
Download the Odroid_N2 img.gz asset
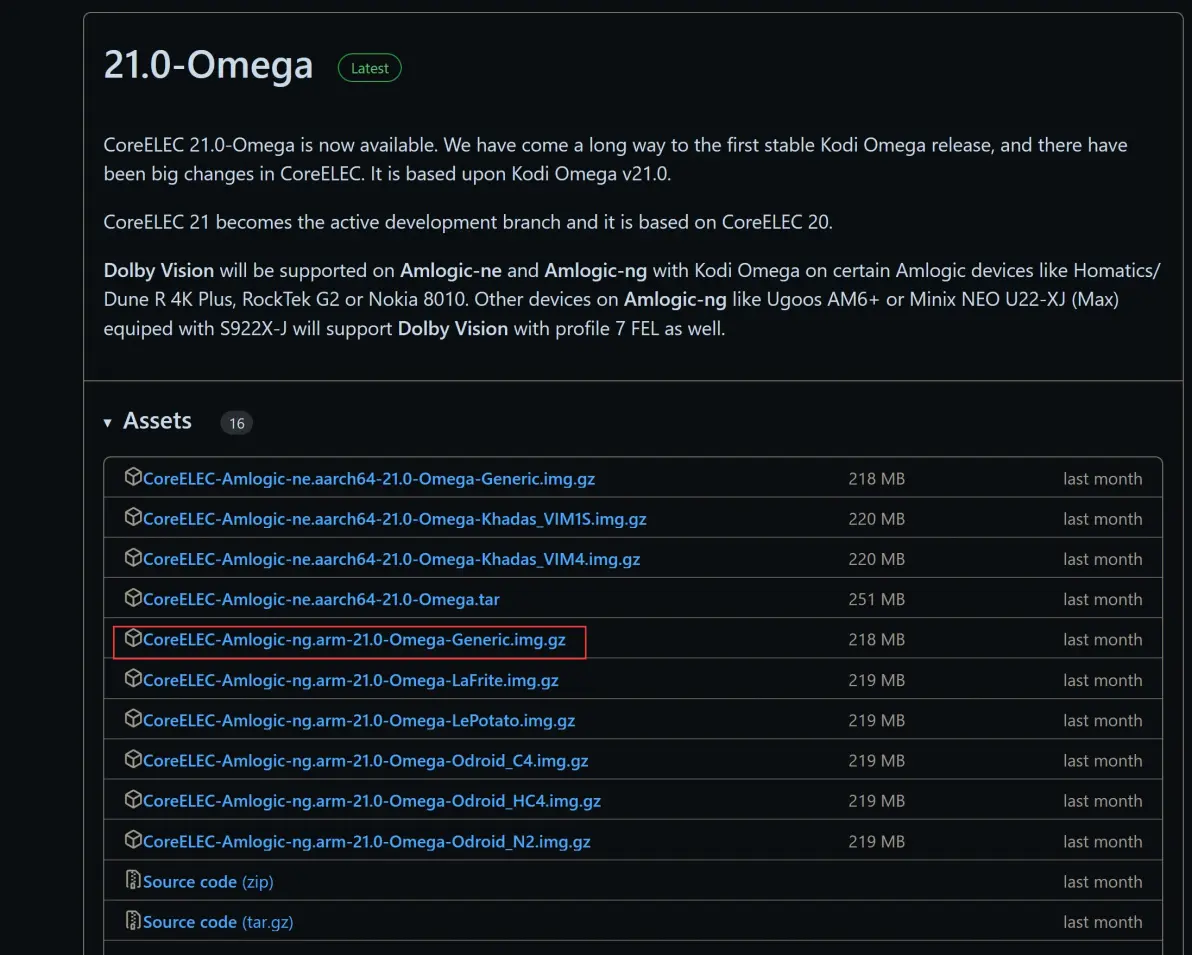[x=366, y=841]
